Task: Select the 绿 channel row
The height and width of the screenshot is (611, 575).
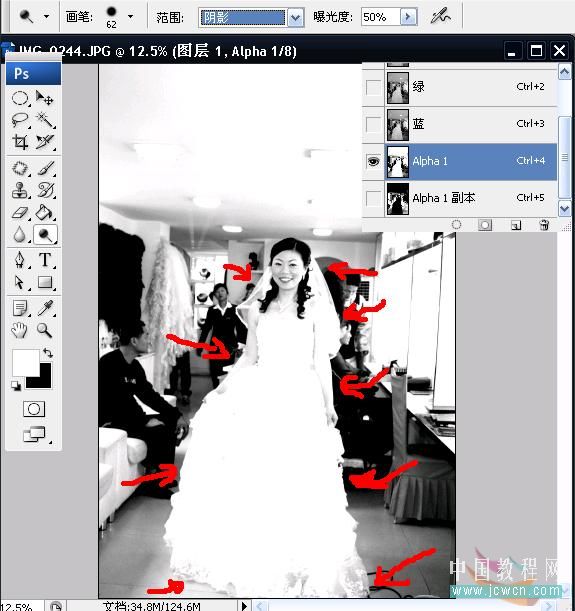Action: click(x=460, y=87)
